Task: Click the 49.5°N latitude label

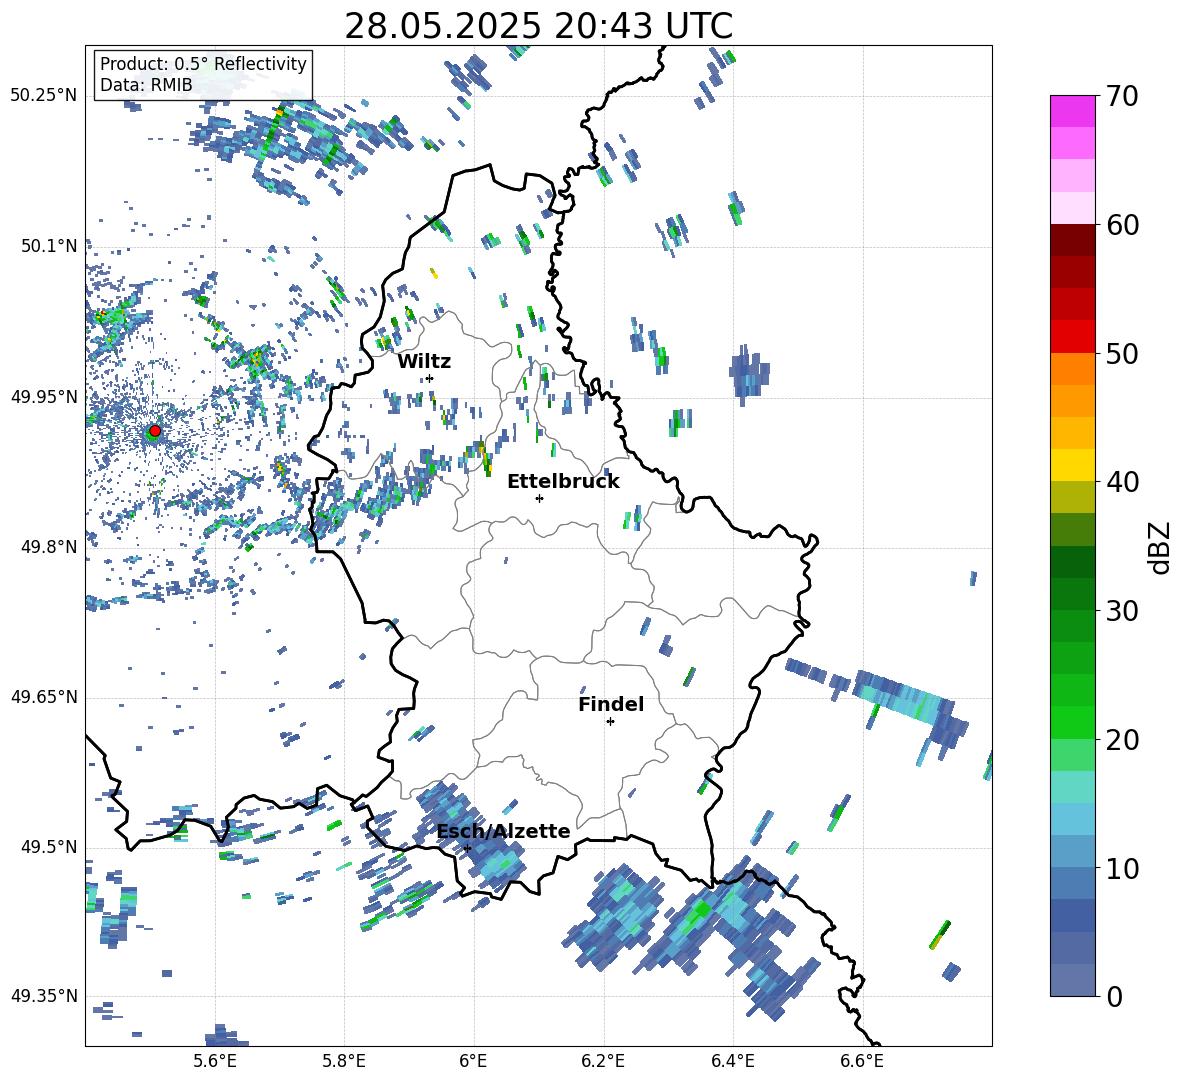Action: pyautogui.click(x=49, y=847)
